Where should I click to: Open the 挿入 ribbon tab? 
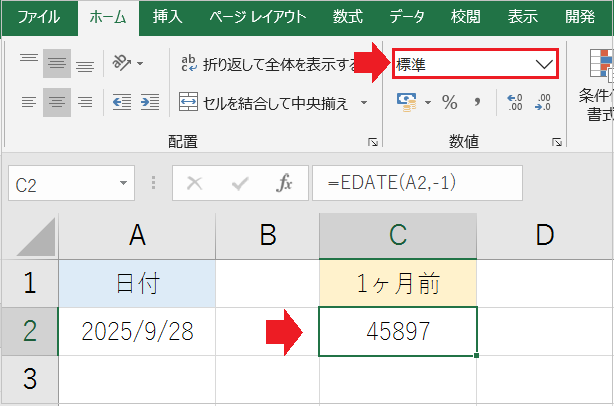pyautogui.click(x=167, y=17)
